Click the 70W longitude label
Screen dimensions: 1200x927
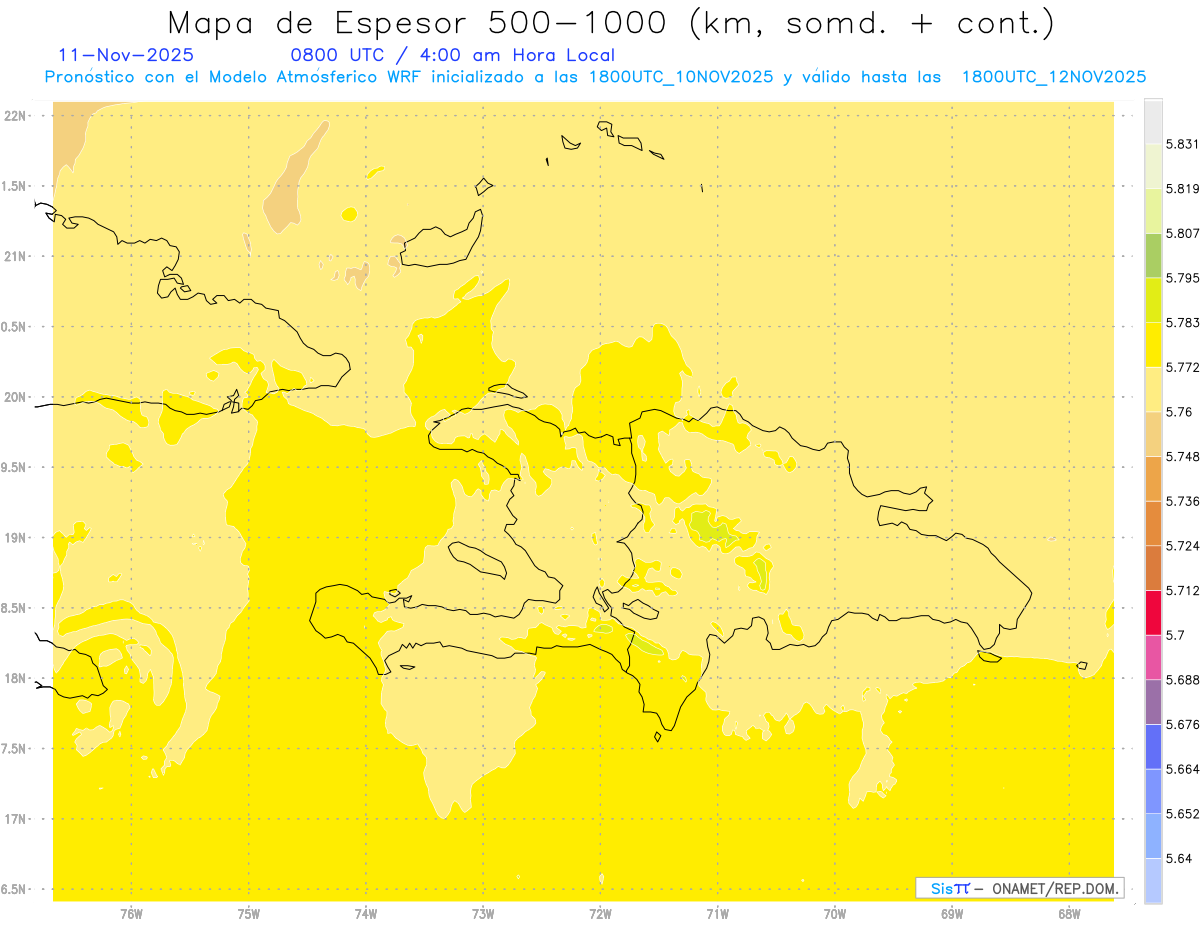(834, 914)
